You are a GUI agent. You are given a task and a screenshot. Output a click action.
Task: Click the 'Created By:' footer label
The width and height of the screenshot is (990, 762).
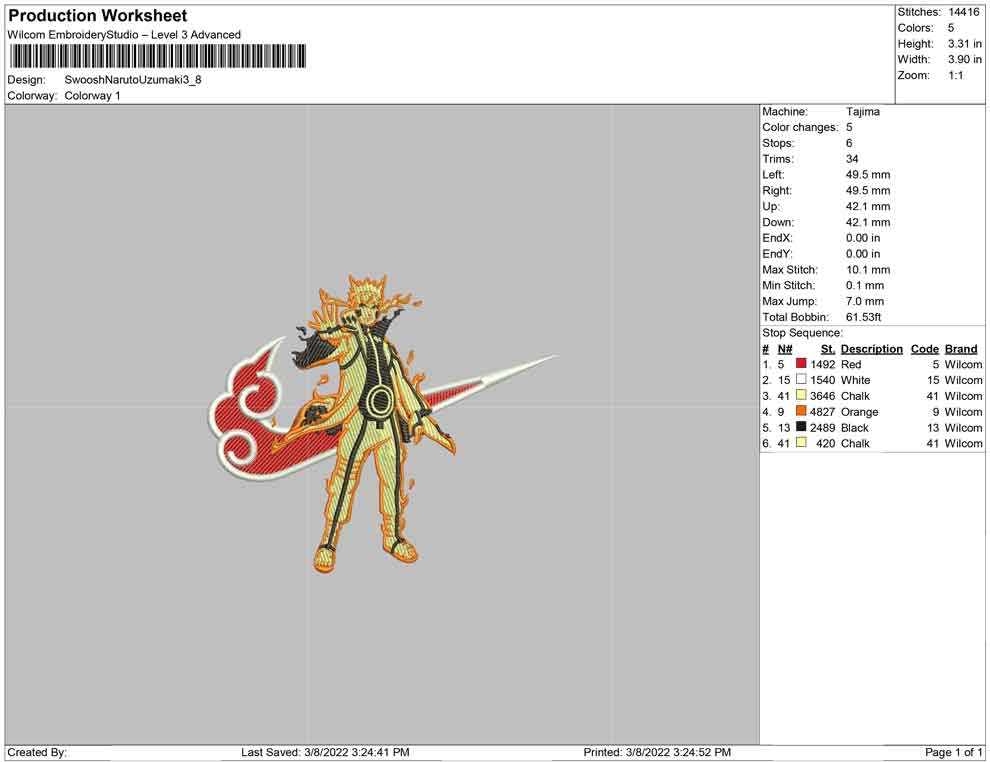coord(37,752)
